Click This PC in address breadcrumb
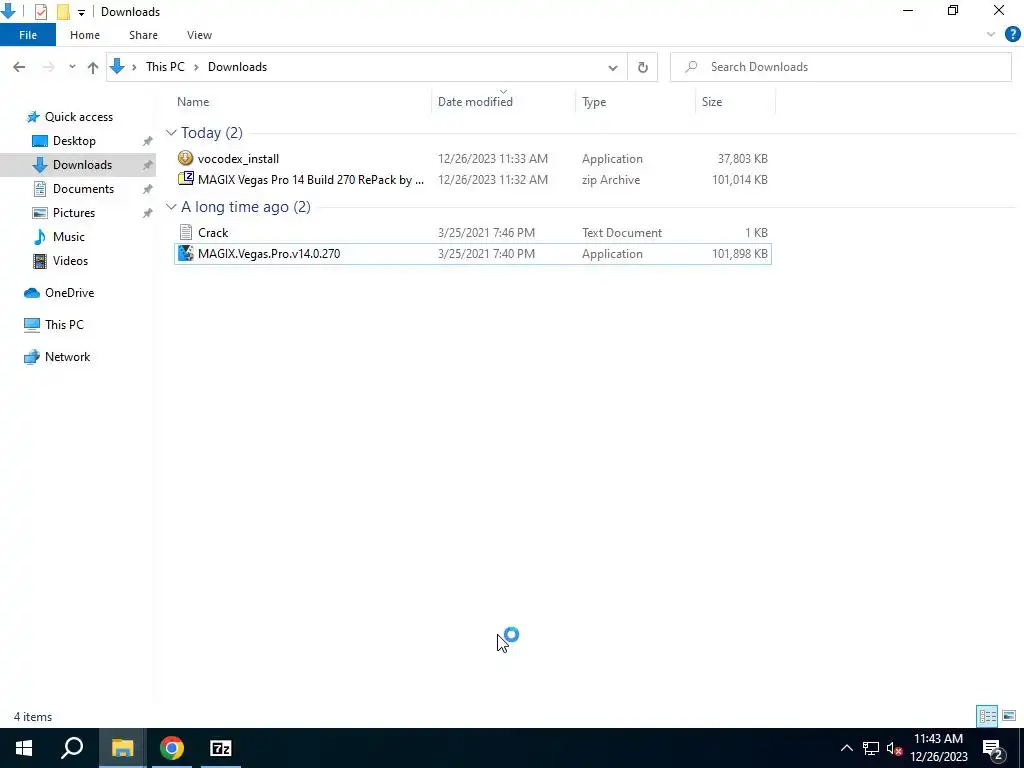Image resolution: width=1024 pixels, height=768 pixels. [165, 67]
